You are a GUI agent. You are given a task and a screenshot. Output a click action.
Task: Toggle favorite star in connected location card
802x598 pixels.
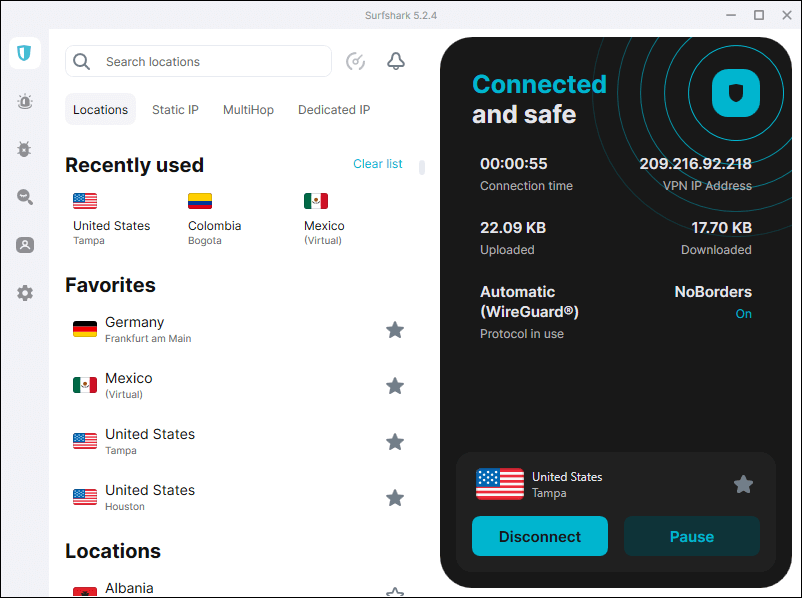click(743, 484)
